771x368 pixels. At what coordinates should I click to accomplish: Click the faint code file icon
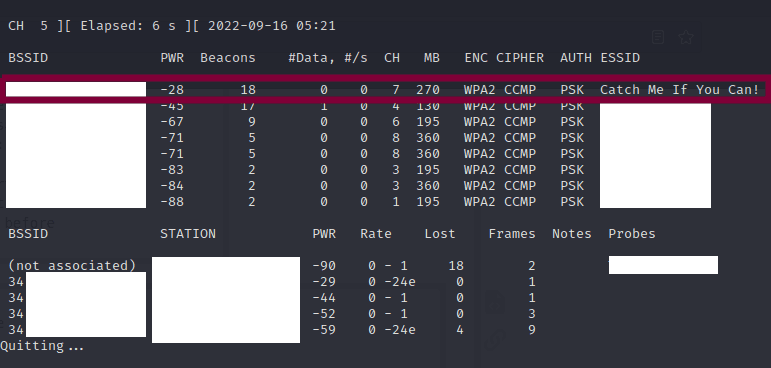tap(494, 304)
